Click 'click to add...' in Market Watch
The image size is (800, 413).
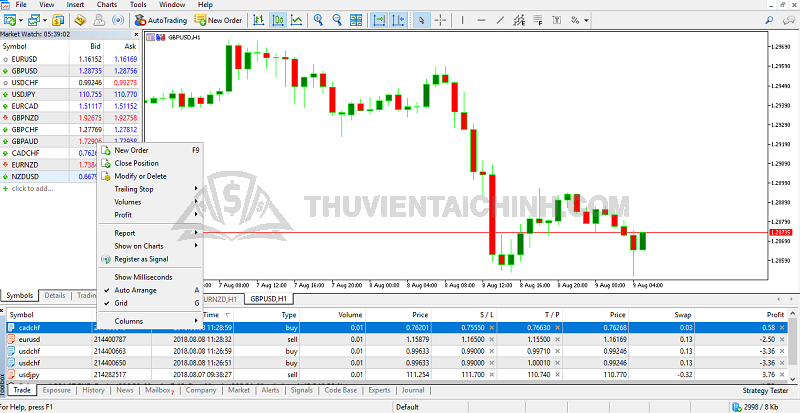tap(32, 188)
